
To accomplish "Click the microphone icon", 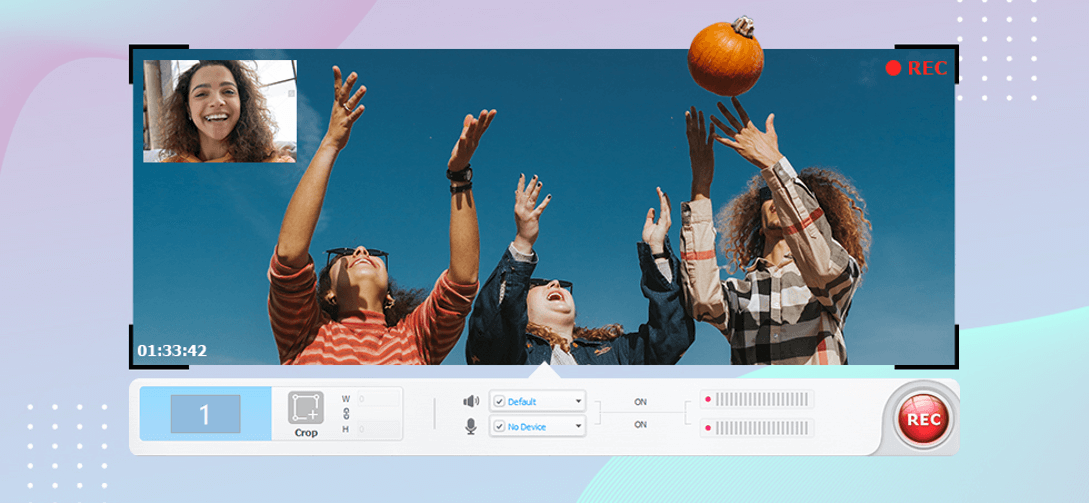I will (471, 426).
